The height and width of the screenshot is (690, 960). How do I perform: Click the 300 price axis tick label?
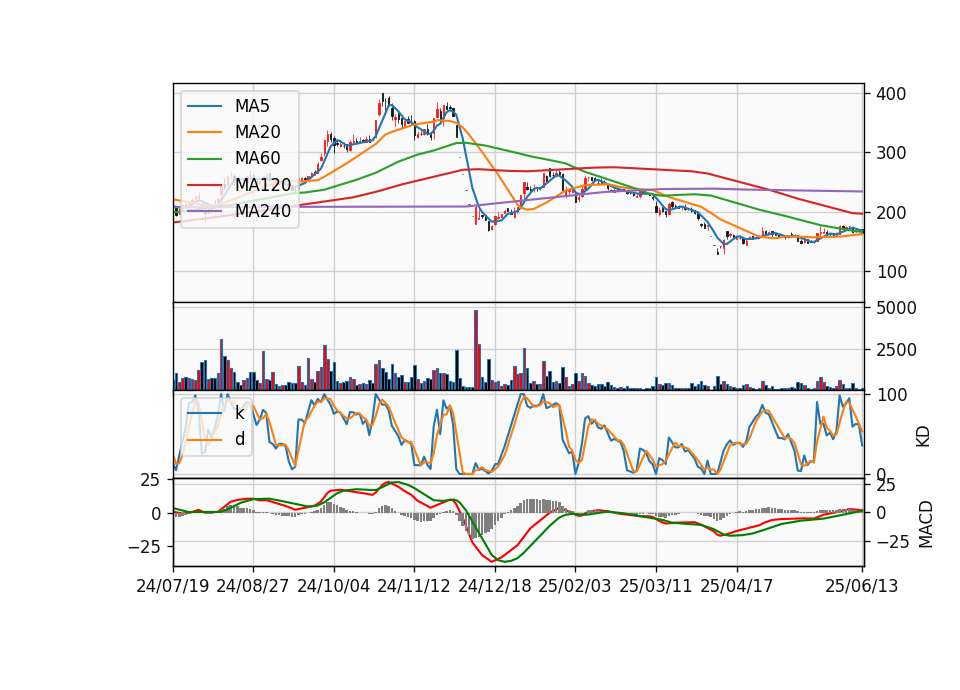(x=891, y=153)
